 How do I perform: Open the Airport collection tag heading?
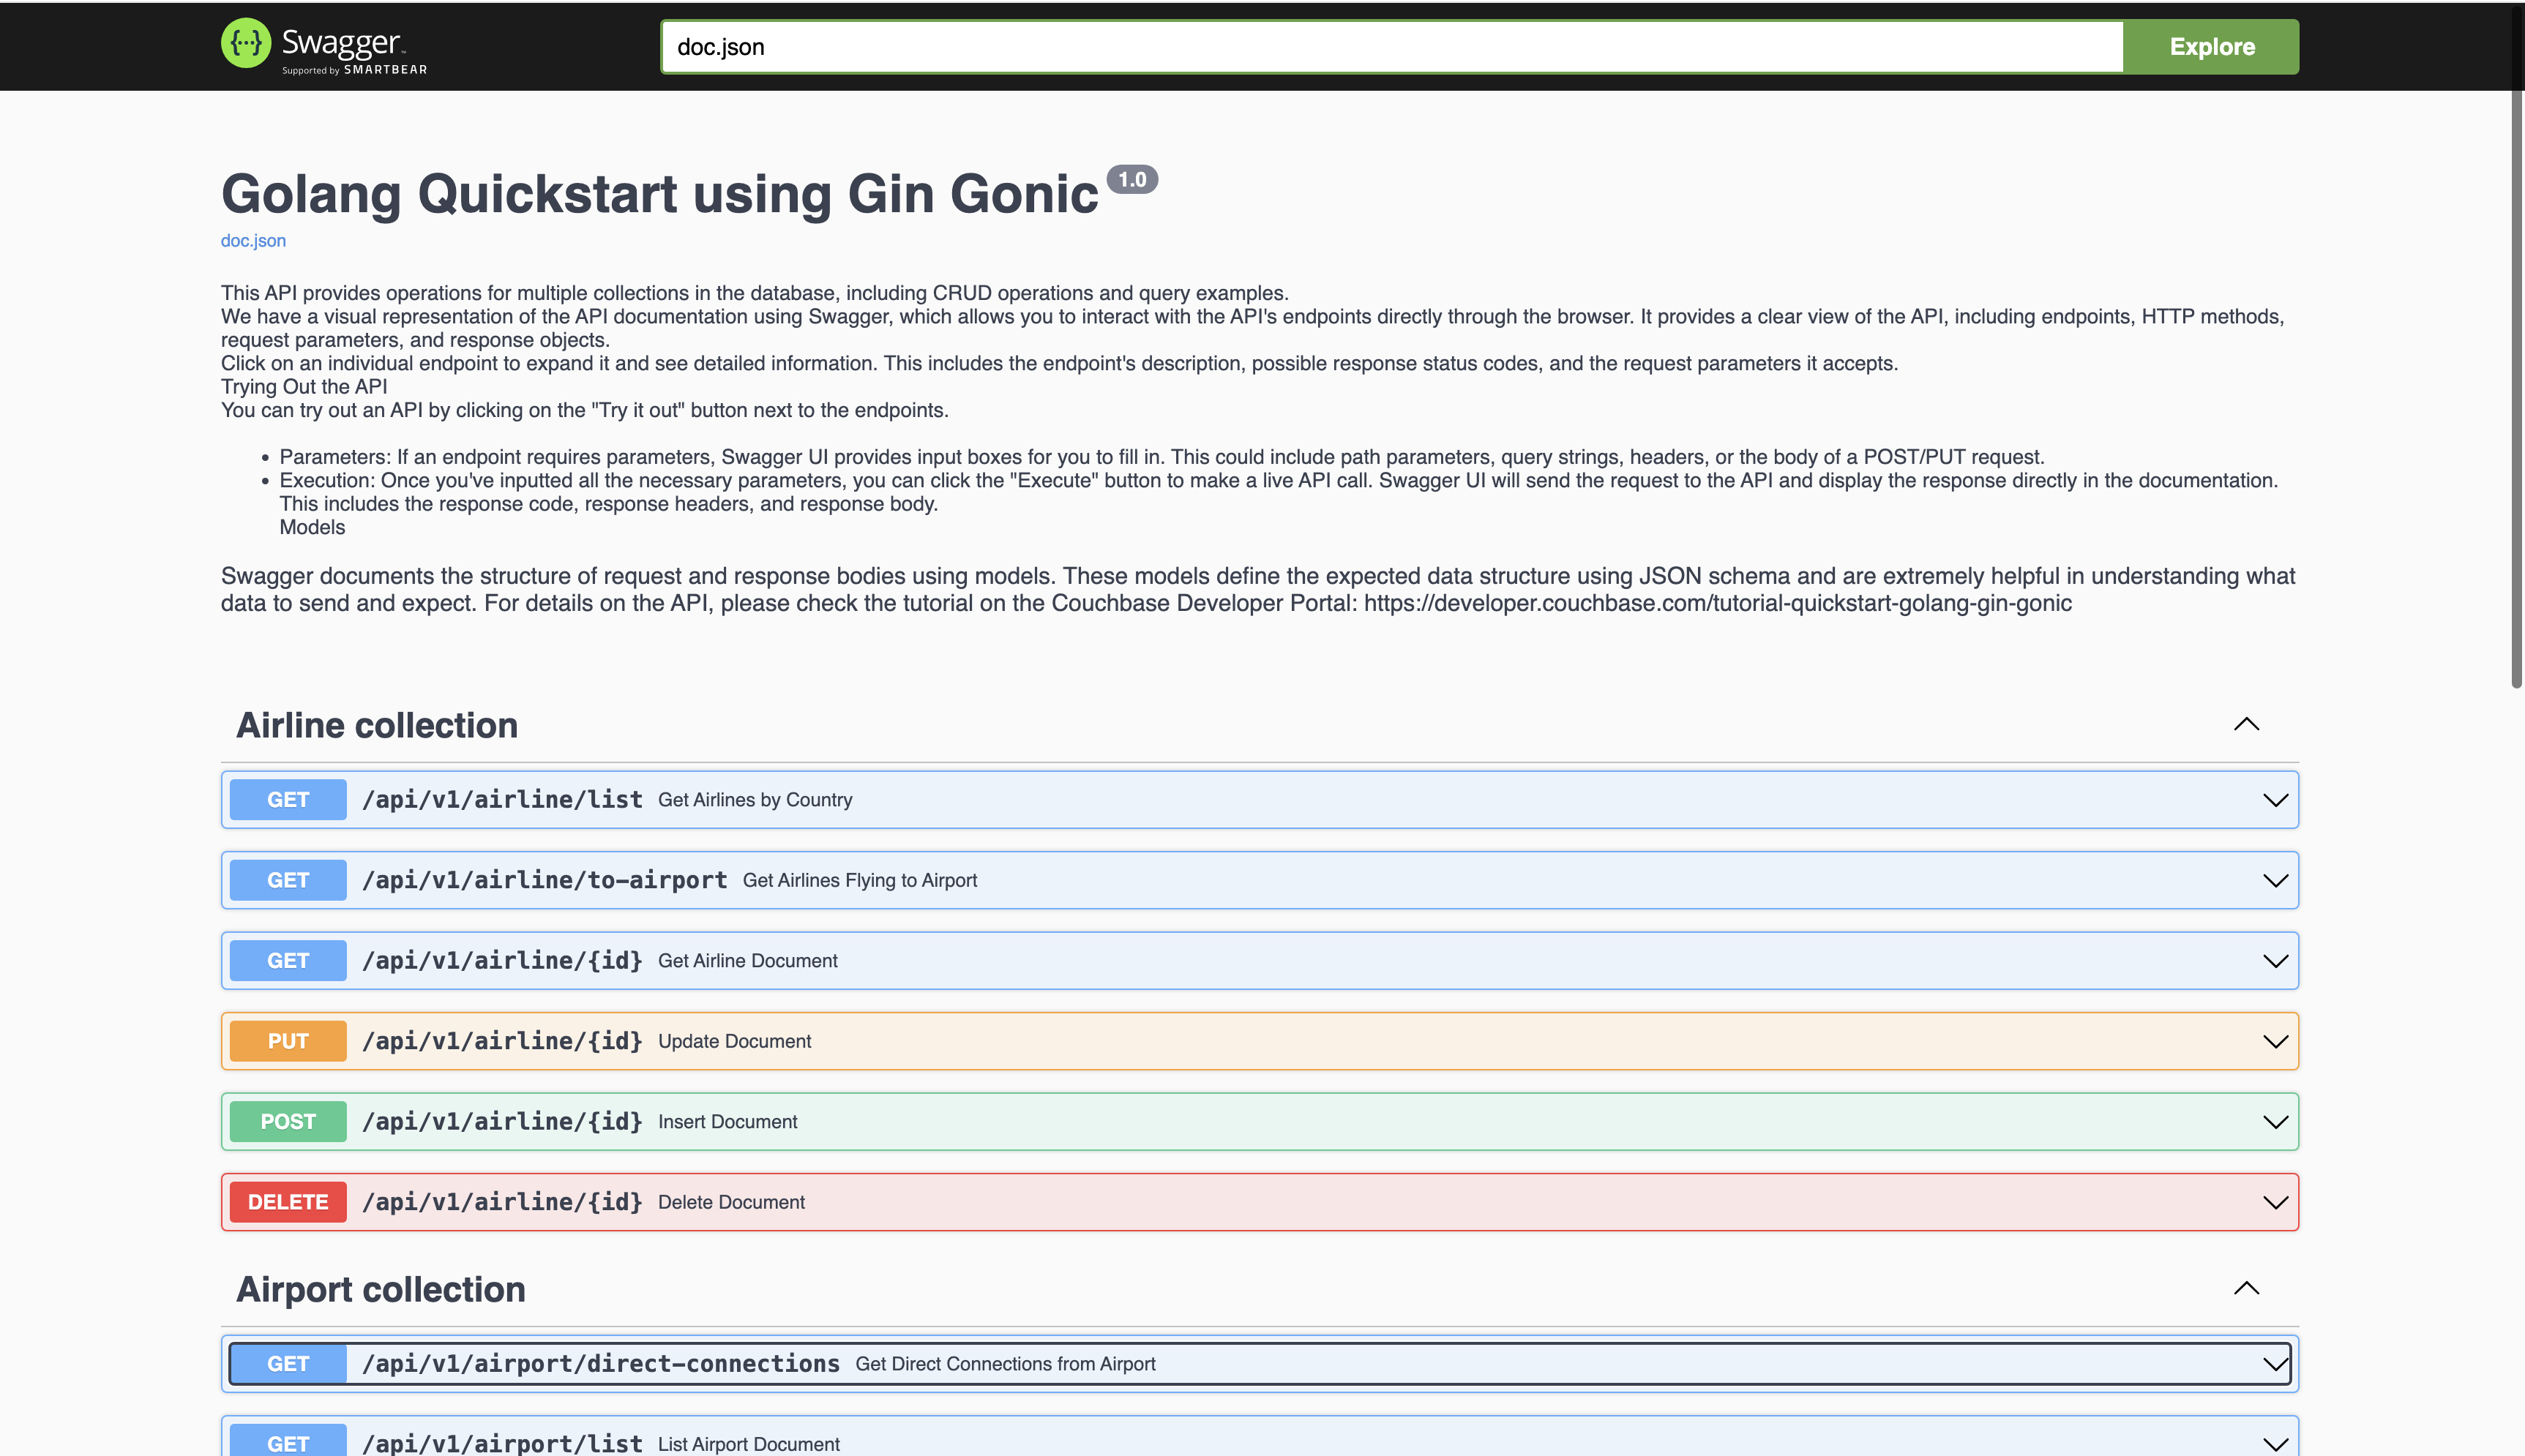tap(381, 1290)
